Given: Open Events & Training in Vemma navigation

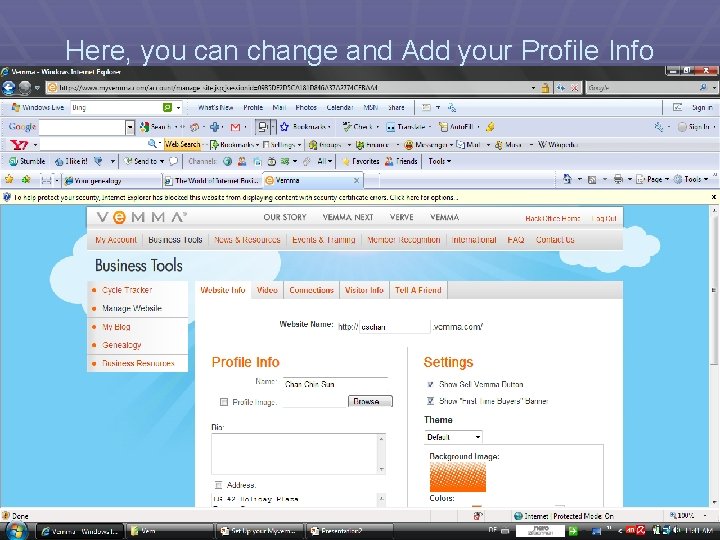Looking at the screenshot, I should click(324, 240).
